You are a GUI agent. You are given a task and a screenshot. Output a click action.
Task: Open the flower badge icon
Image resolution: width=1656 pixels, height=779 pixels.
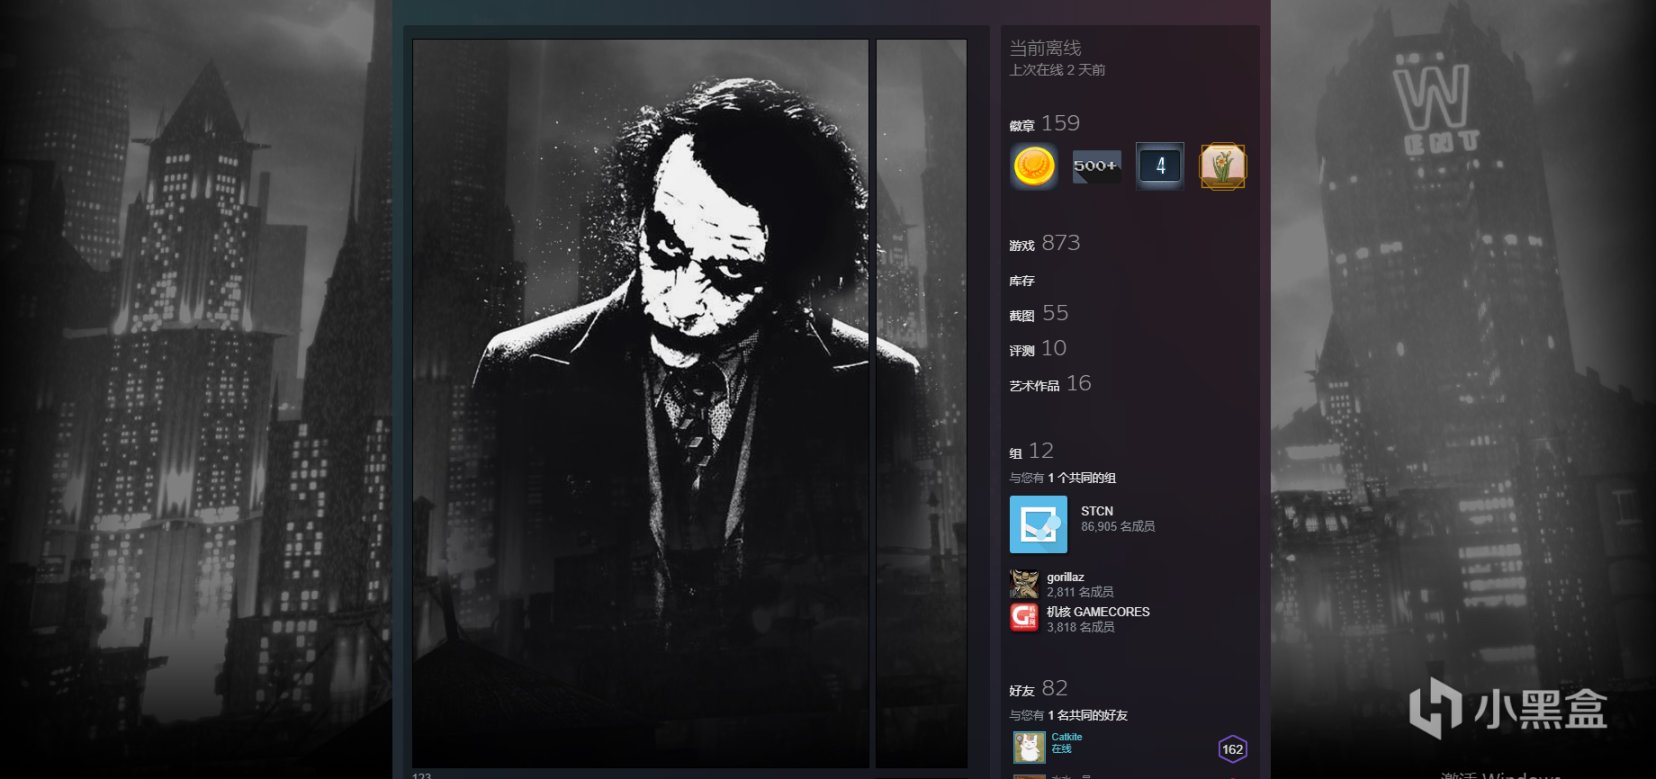pyautogui.click(x=1223, y=166)
